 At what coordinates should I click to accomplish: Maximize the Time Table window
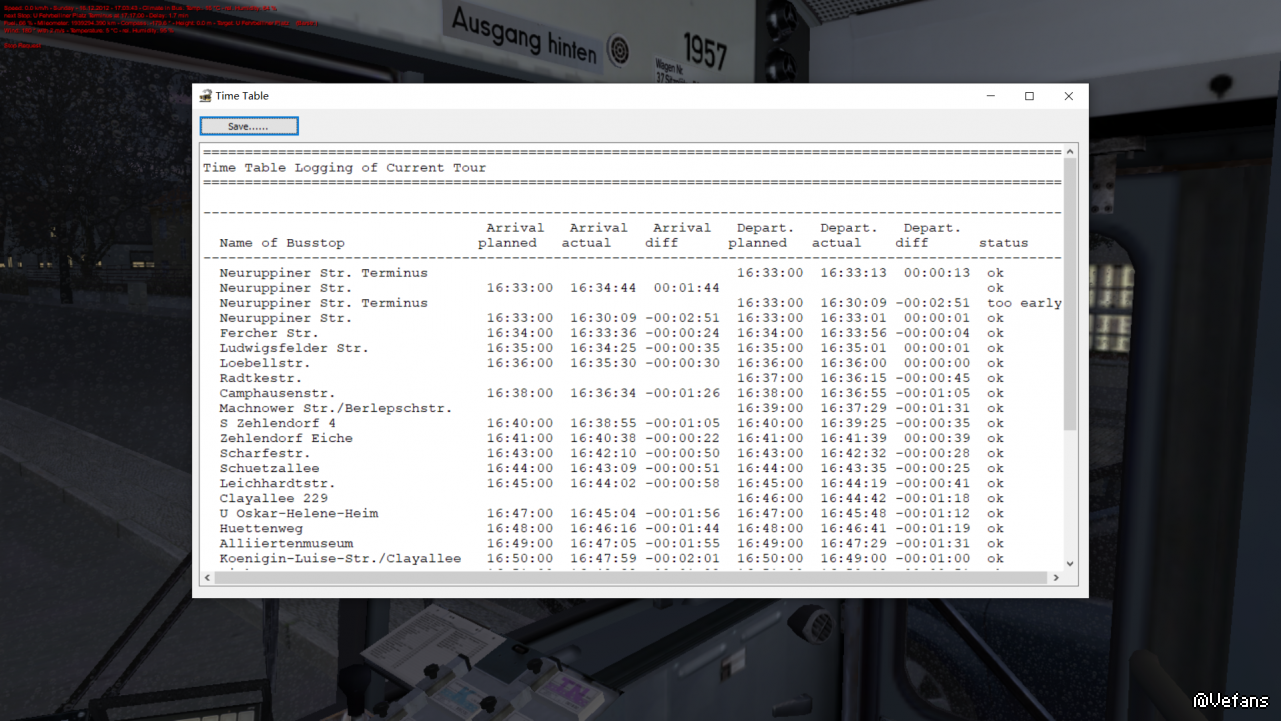point(1029,96)
